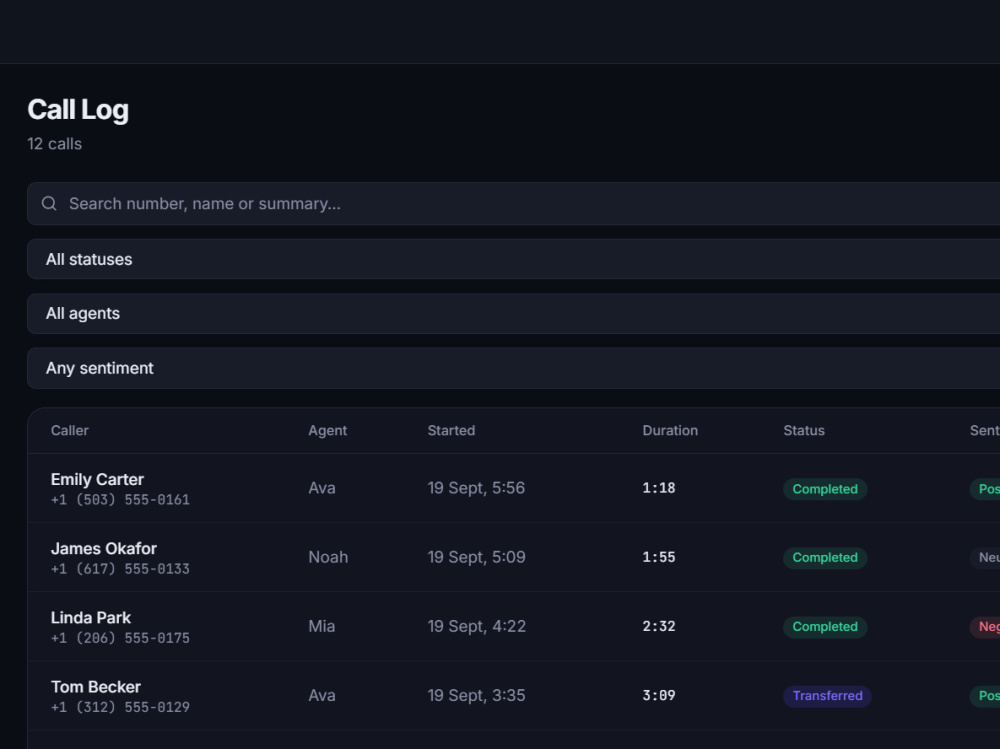The height and width of the screenshot is (749, 1000).
Task: Click start time 19 Sept, 4:22
Action: pyautogui.click(x=476, y=627)
